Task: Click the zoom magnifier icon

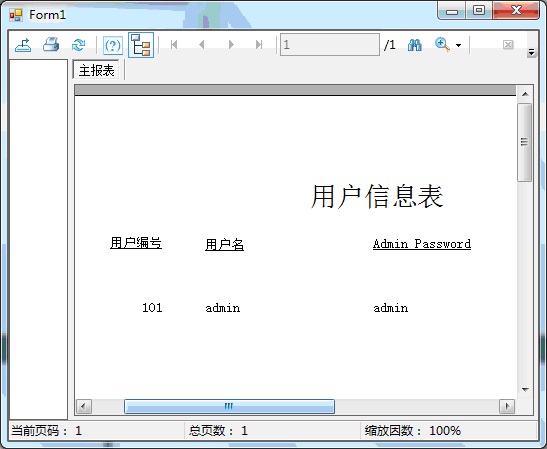Action: click(442, 45)
